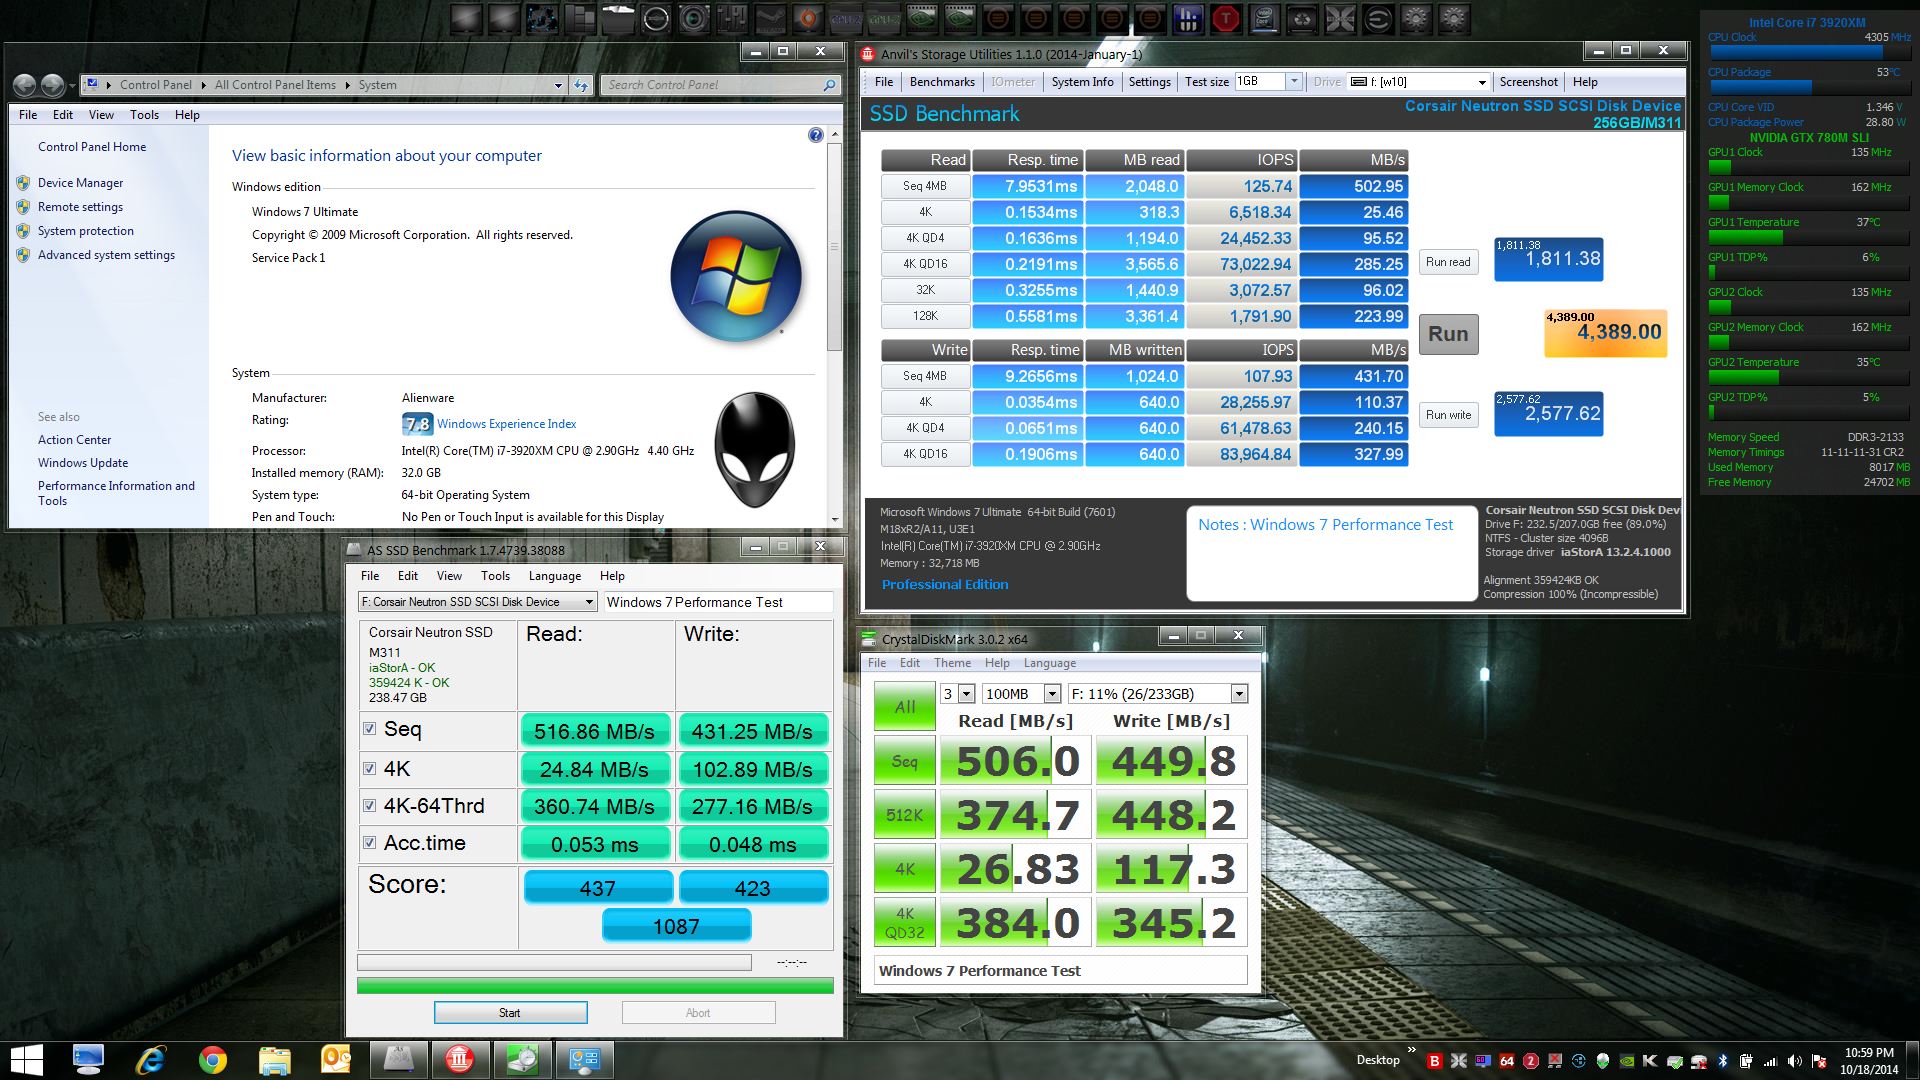Click the green progress bar in AS SSD
1920x1080 pixels.
[x=595, y=986]
